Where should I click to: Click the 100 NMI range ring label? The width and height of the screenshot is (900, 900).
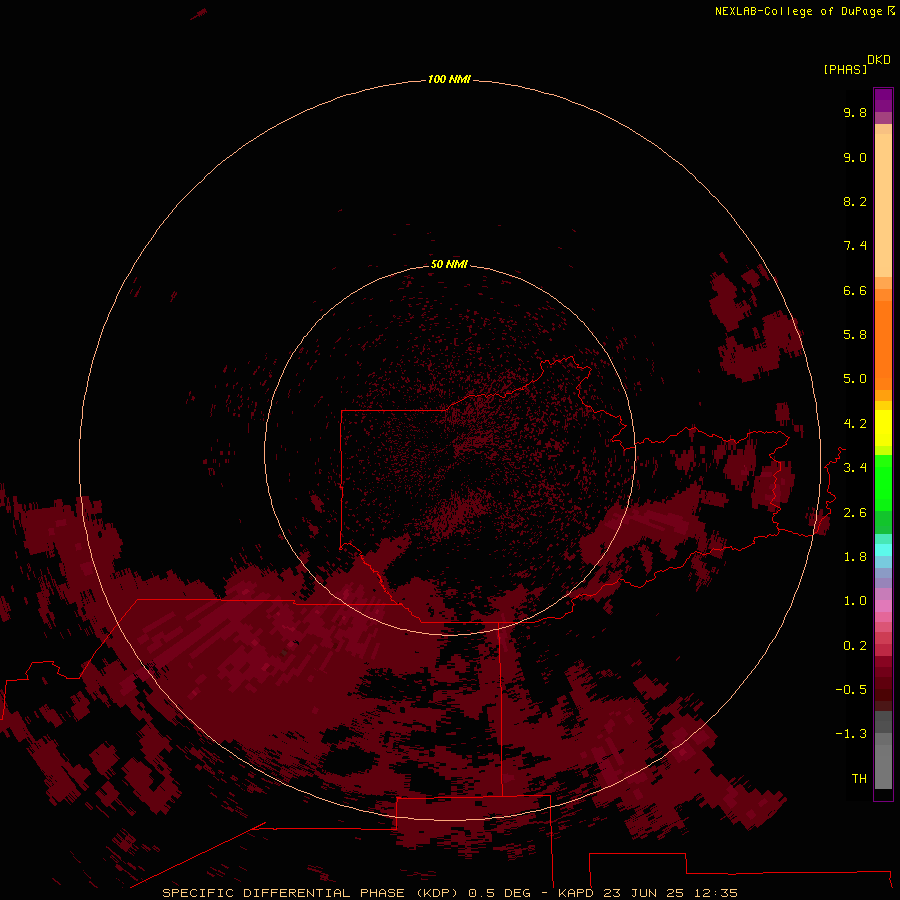(449, 79)
